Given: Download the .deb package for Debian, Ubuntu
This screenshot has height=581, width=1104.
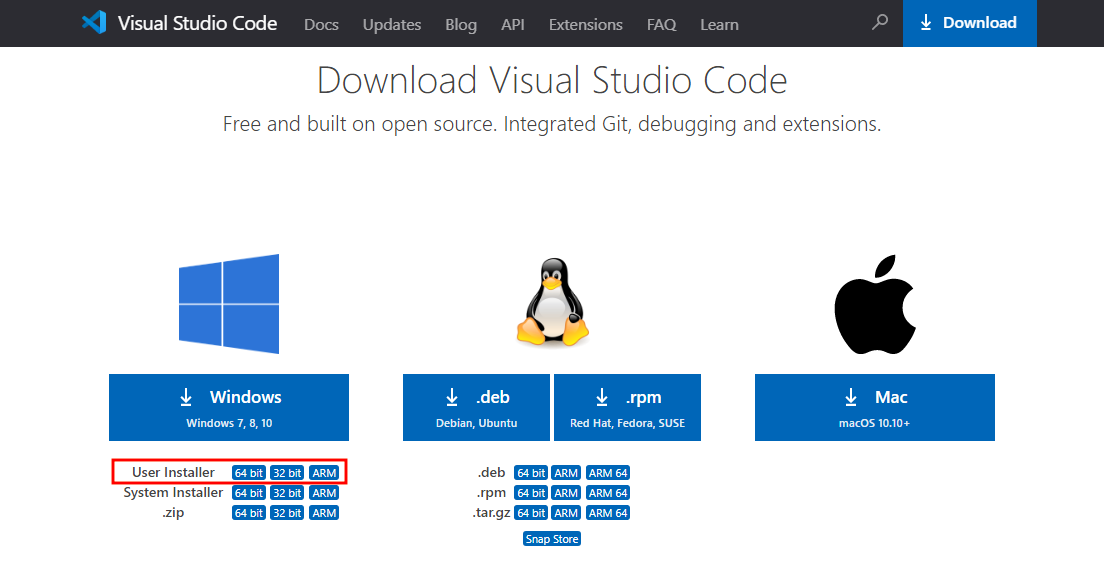Looking at the screenshot, I should click(x=476, y=407).
